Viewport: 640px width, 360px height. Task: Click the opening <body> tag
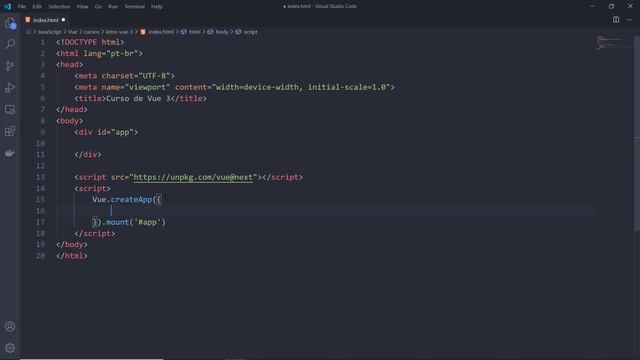pos(70,121)
